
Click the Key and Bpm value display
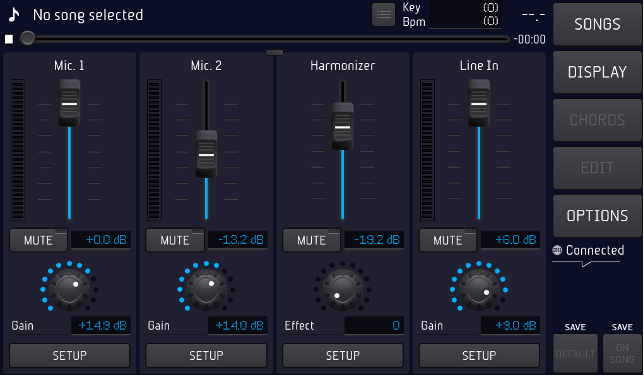tap(465, 14)
